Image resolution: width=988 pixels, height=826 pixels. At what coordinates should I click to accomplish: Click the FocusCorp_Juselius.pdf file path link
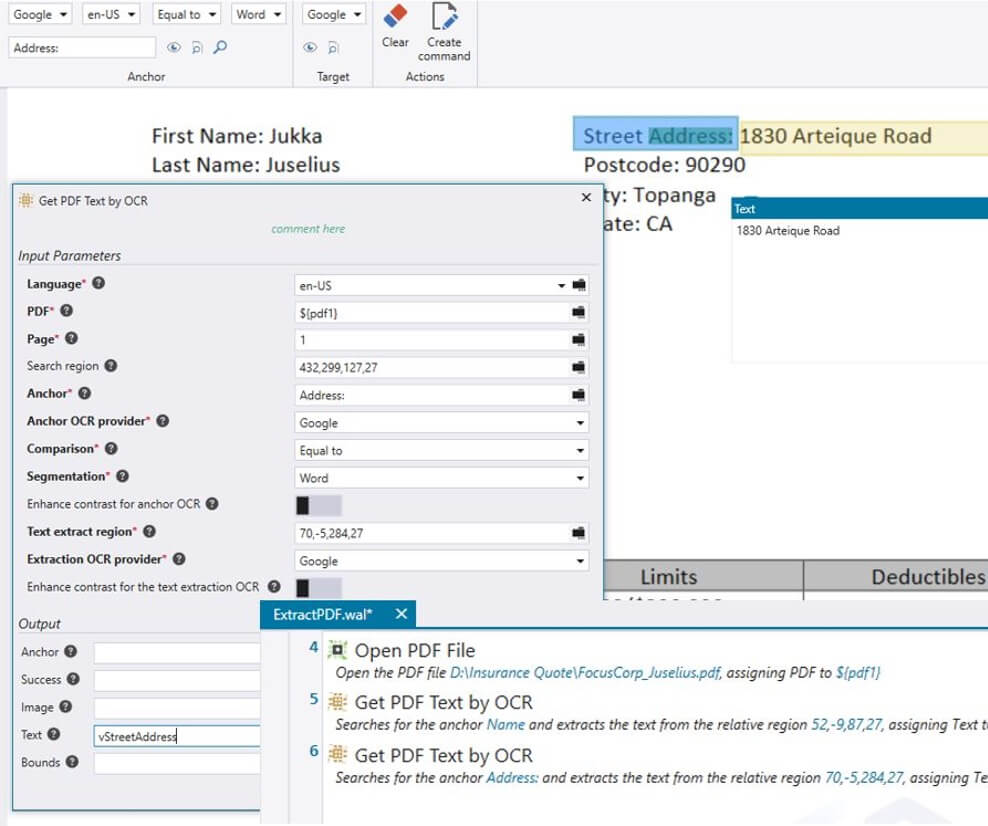pos(585,673)
